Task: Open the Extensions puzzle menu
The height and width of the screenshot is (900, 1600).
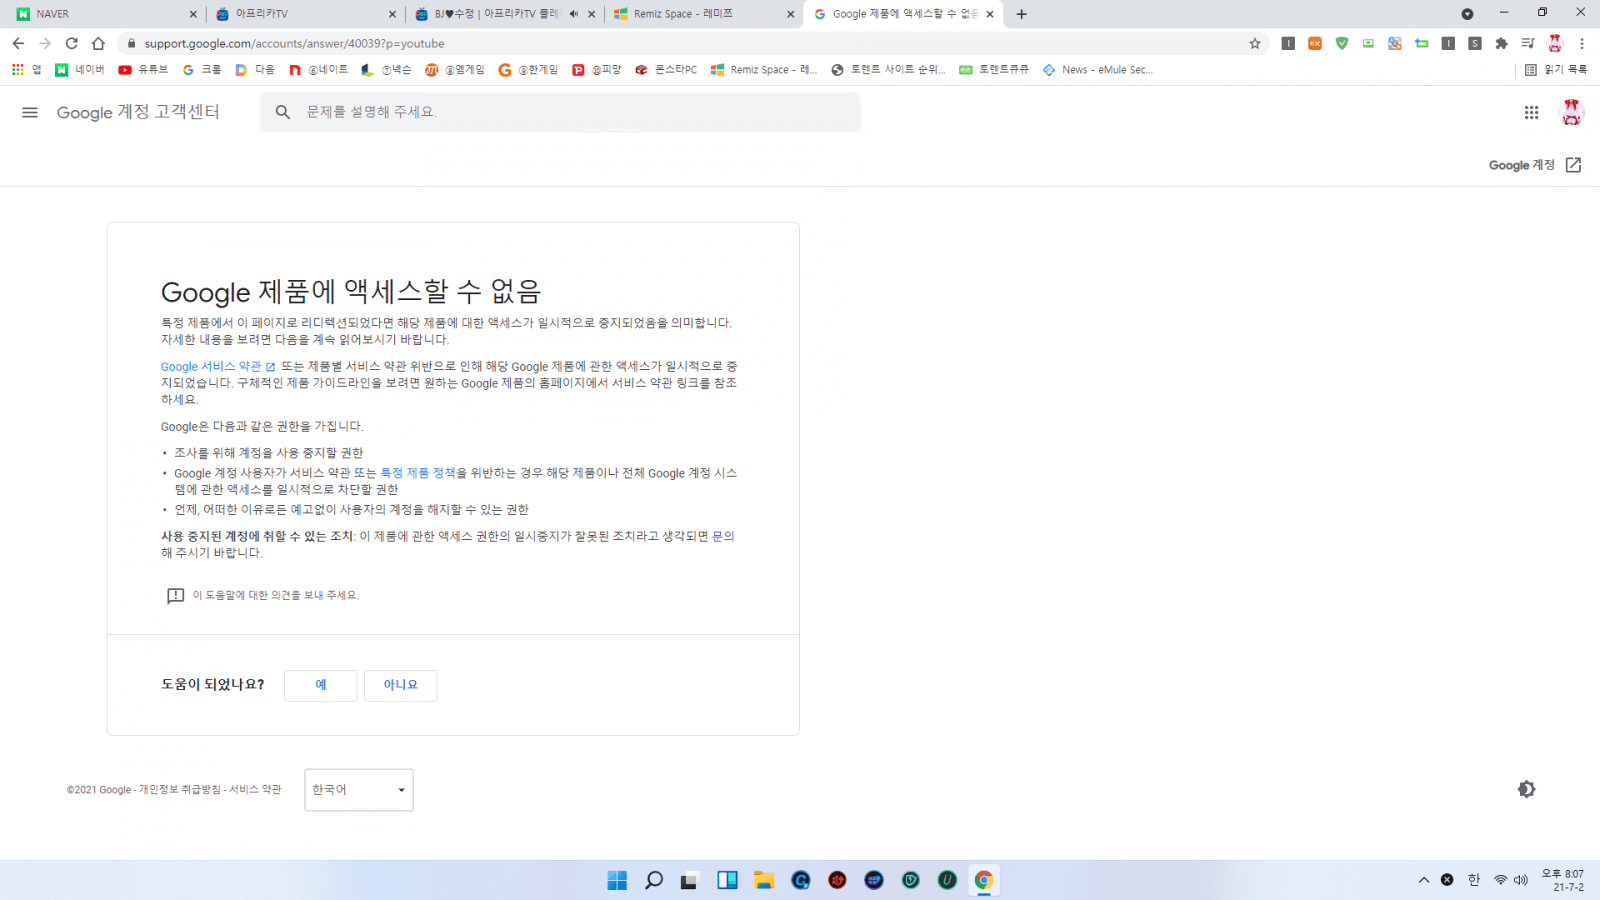Action: [1501, 43]
